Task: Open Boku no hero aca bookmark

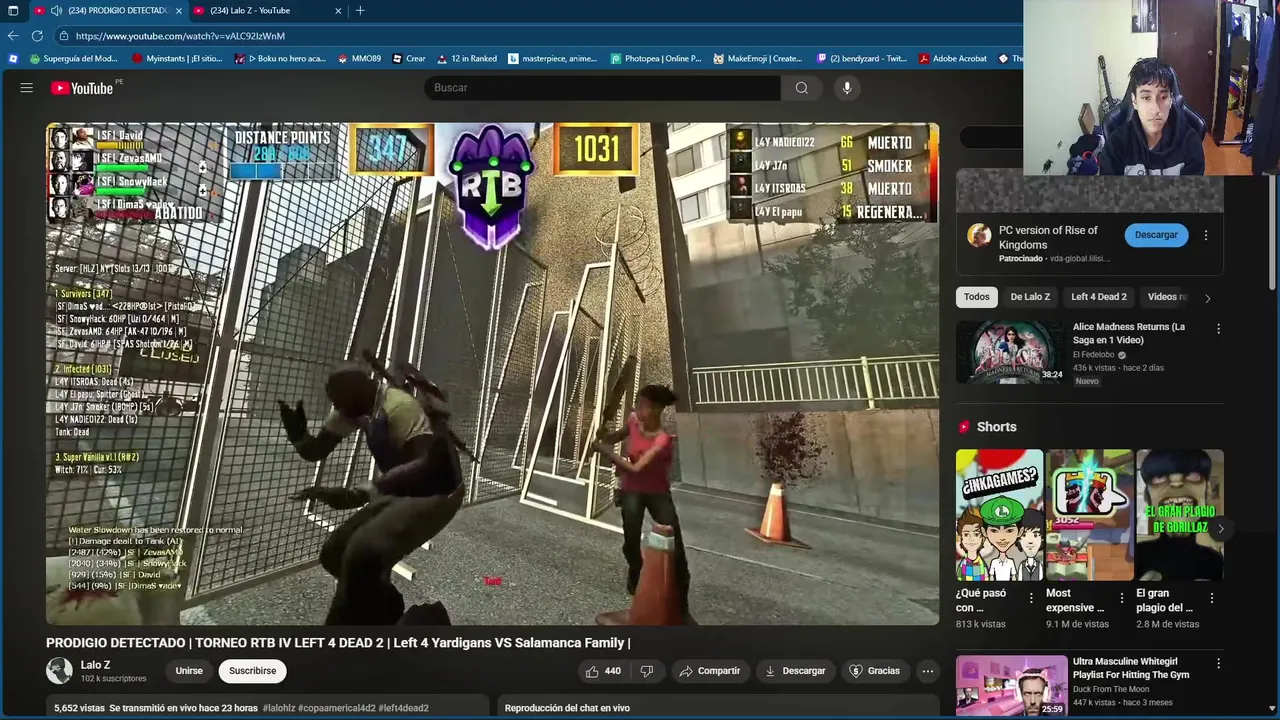Action: [280, 59]
